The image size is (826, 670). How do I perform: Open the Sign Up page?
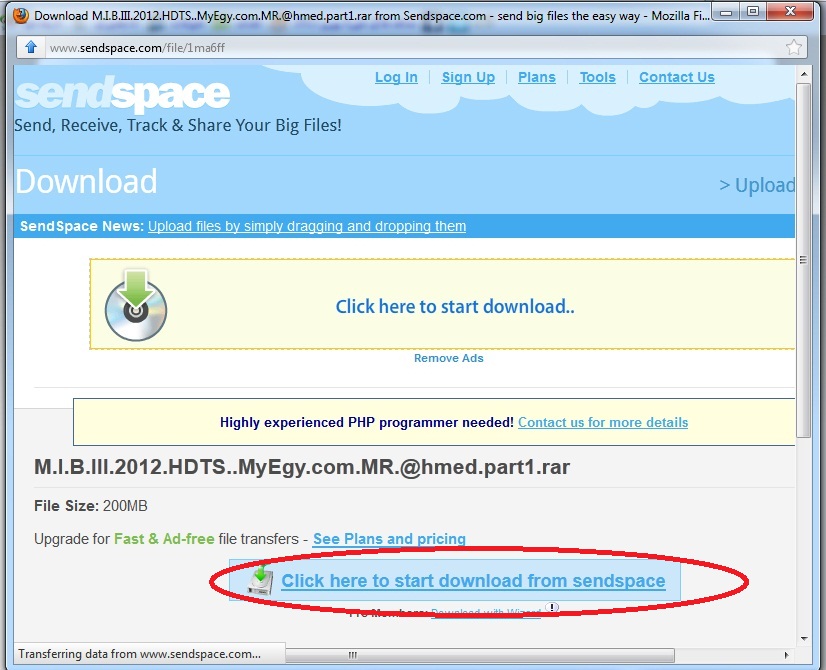pos(468,77)
